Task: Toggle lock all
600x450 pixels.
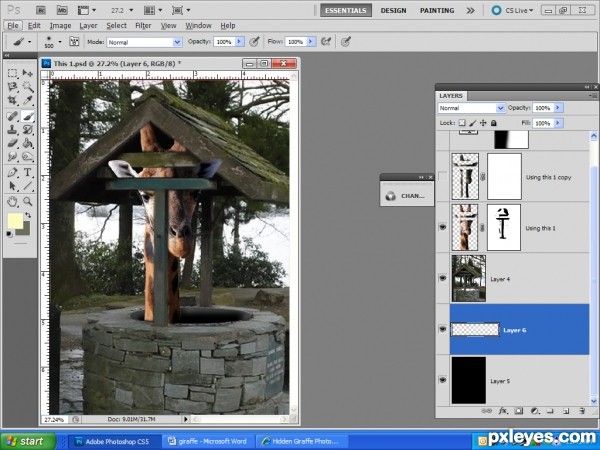Action: 494,123
